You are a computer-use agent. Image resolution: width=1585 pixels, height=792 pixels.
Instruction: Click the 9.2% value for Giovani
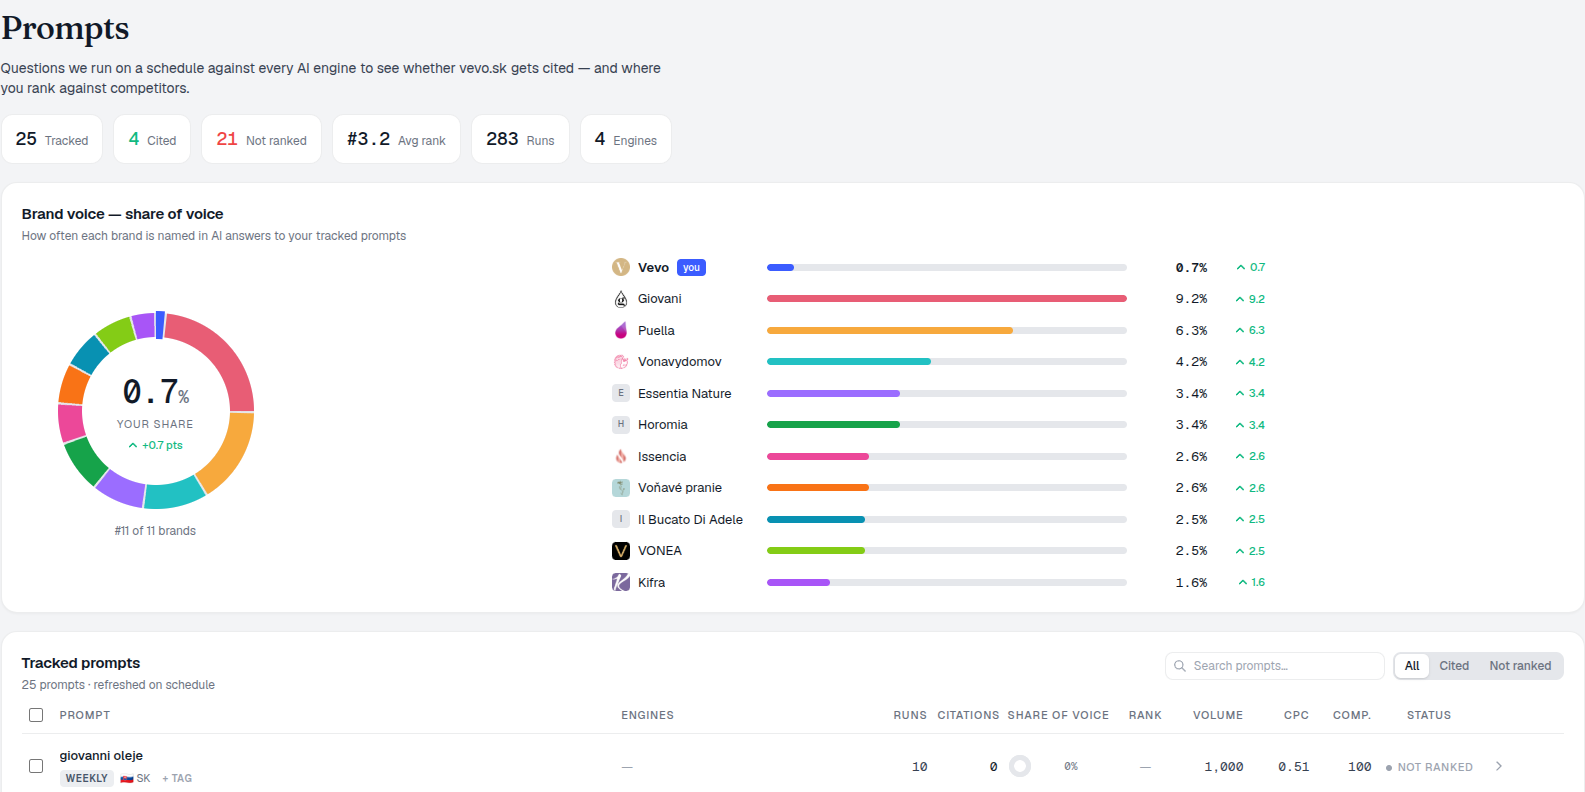(x=1191, y=299)
